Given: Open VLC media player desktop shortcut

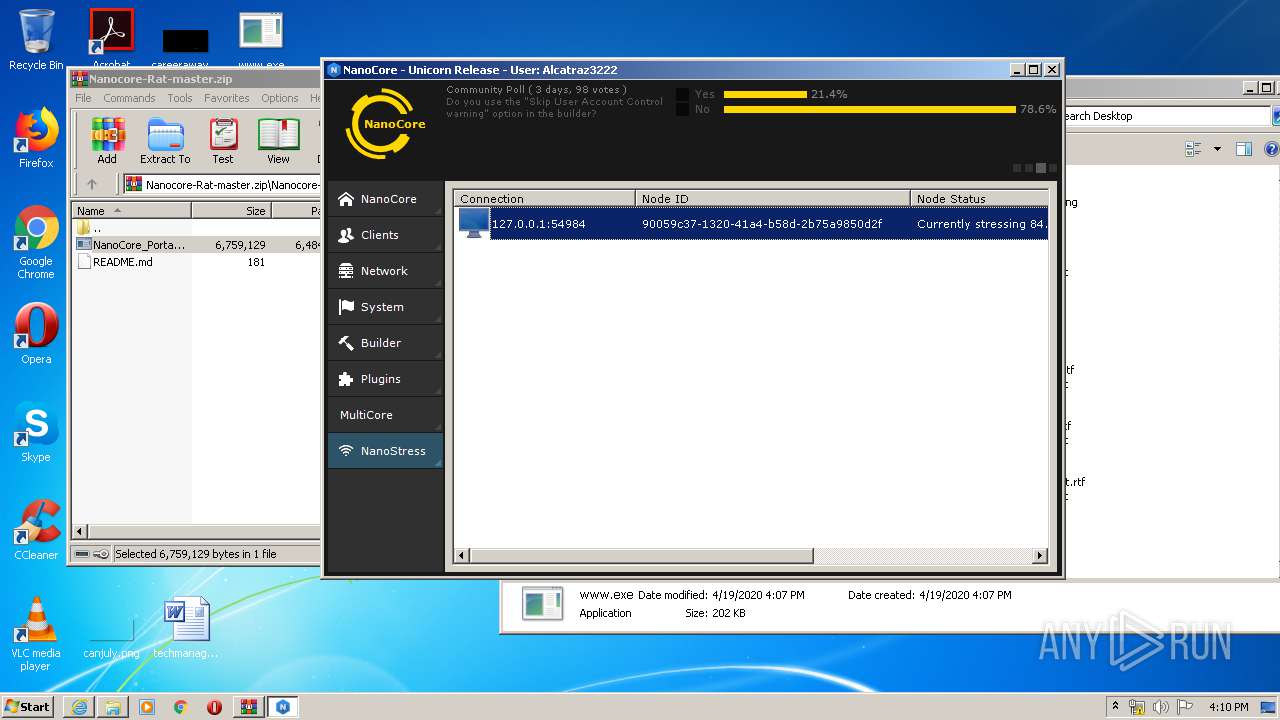Looking at the screenshot, I should (x=36, y=634).
